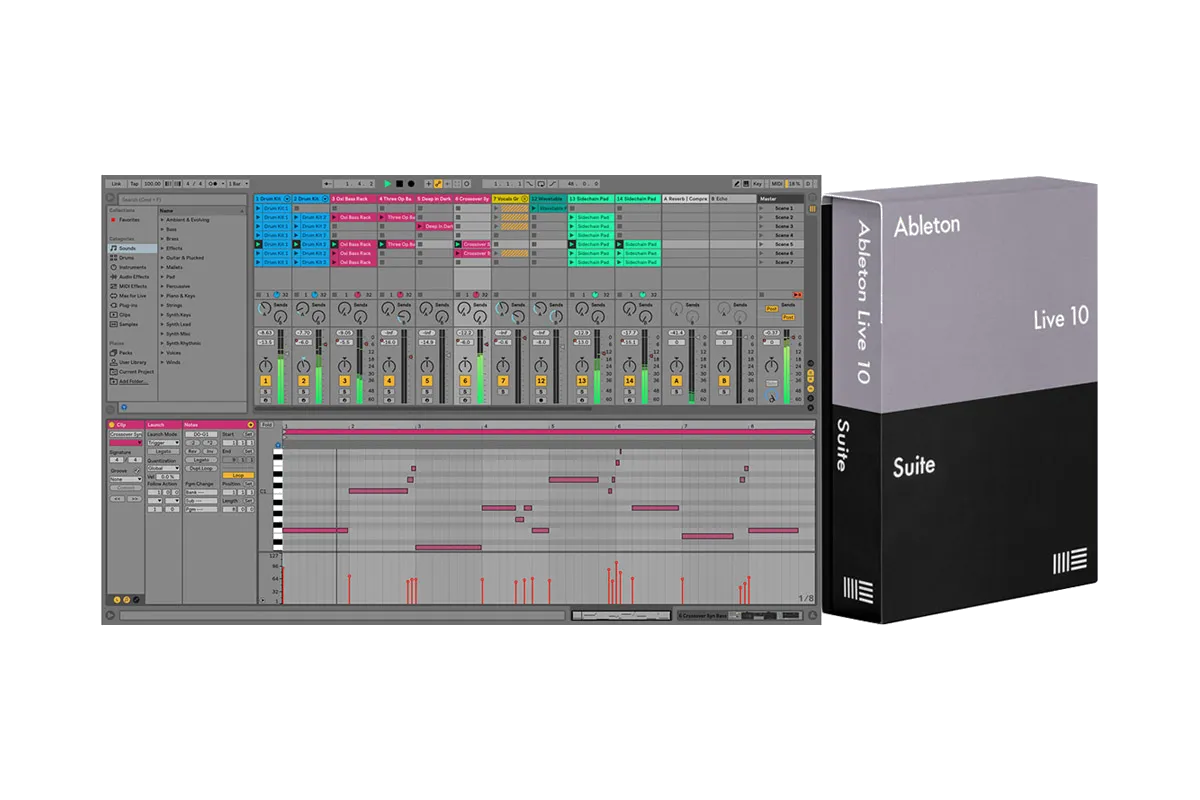1200x800 pixels.
Task: Expand the Winds folder
Action: (x=162, y=362)
